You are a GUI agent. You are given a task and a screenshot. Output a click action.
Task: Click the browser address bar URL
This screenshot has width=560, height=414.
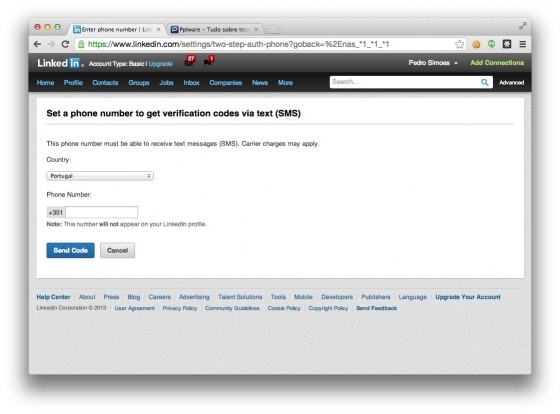tap(238, 44)
